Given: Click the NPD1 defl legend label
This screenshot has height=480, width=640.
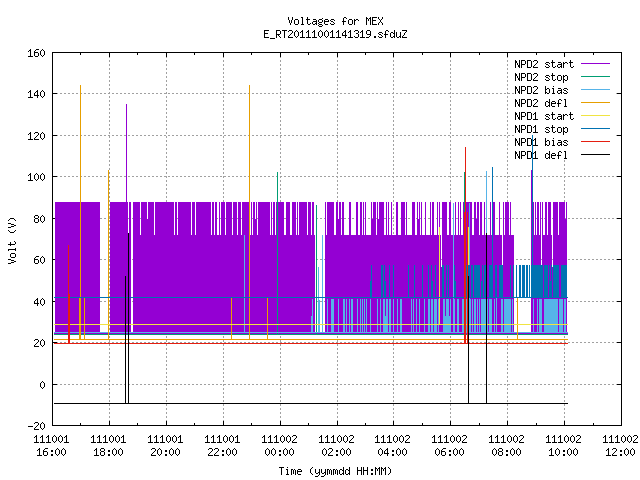Looking at the screenshot, I should (541, 155).
